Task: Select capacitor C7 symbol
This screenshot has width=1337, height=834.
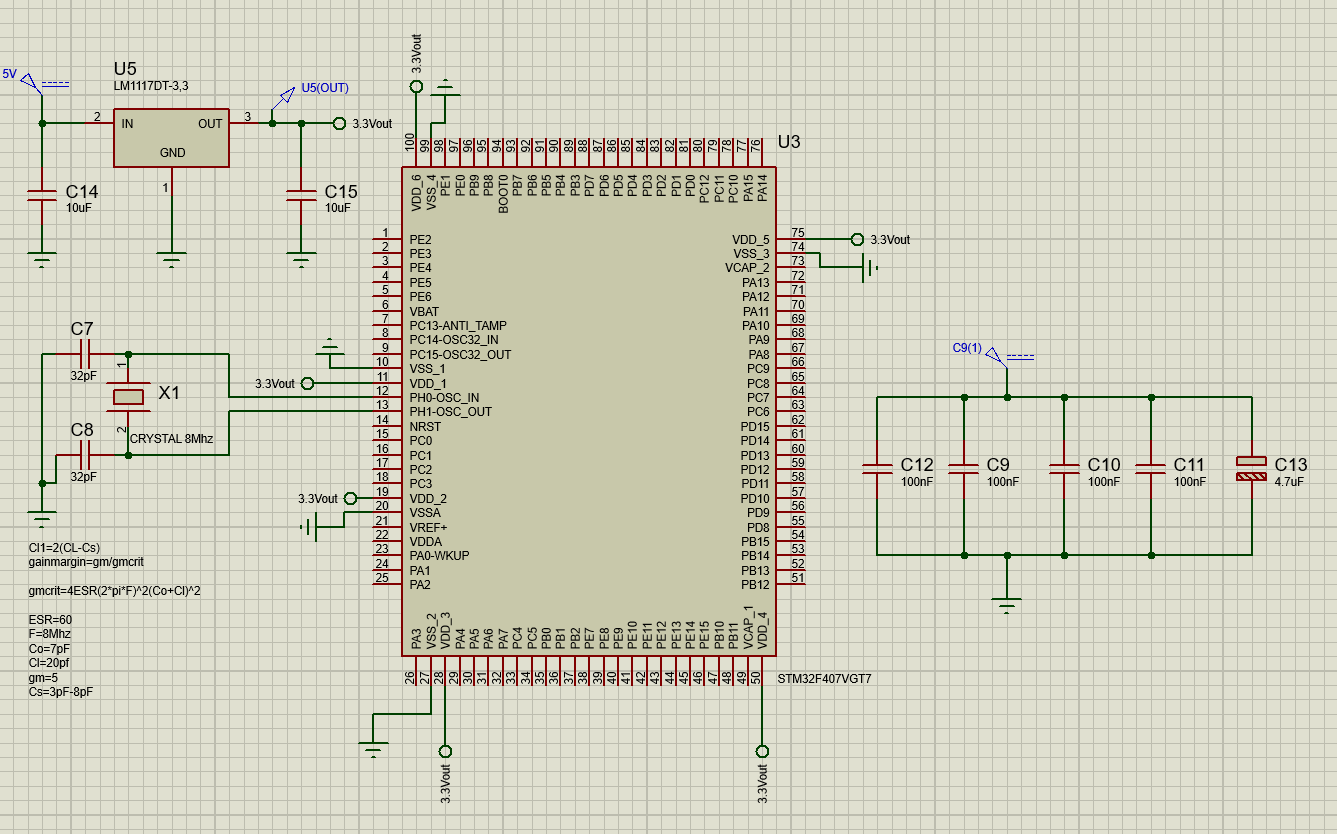Action: (x=83, y=354)
